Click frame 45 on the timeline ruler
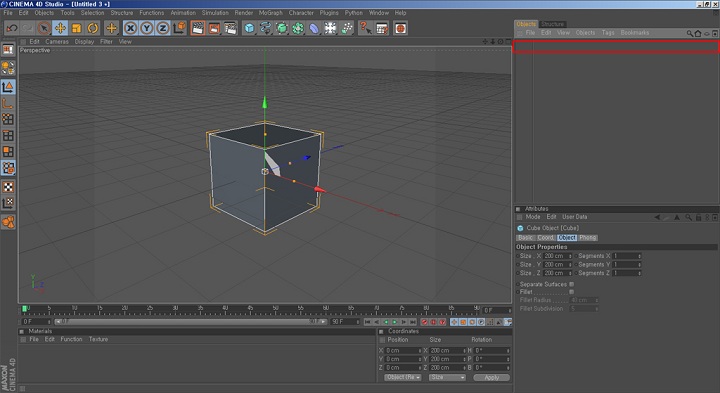The height and width of the screenshot is (393, 720). (x=250, y=309)
